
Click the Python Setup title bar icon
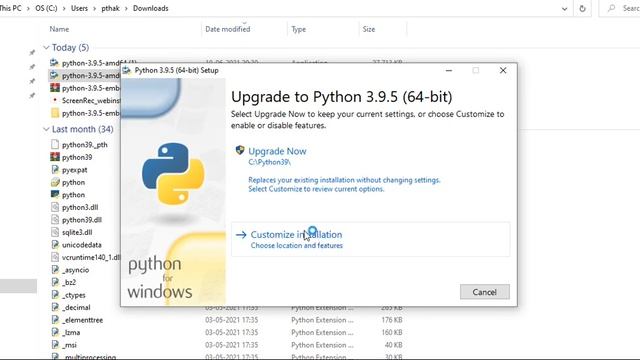point(127,70)
